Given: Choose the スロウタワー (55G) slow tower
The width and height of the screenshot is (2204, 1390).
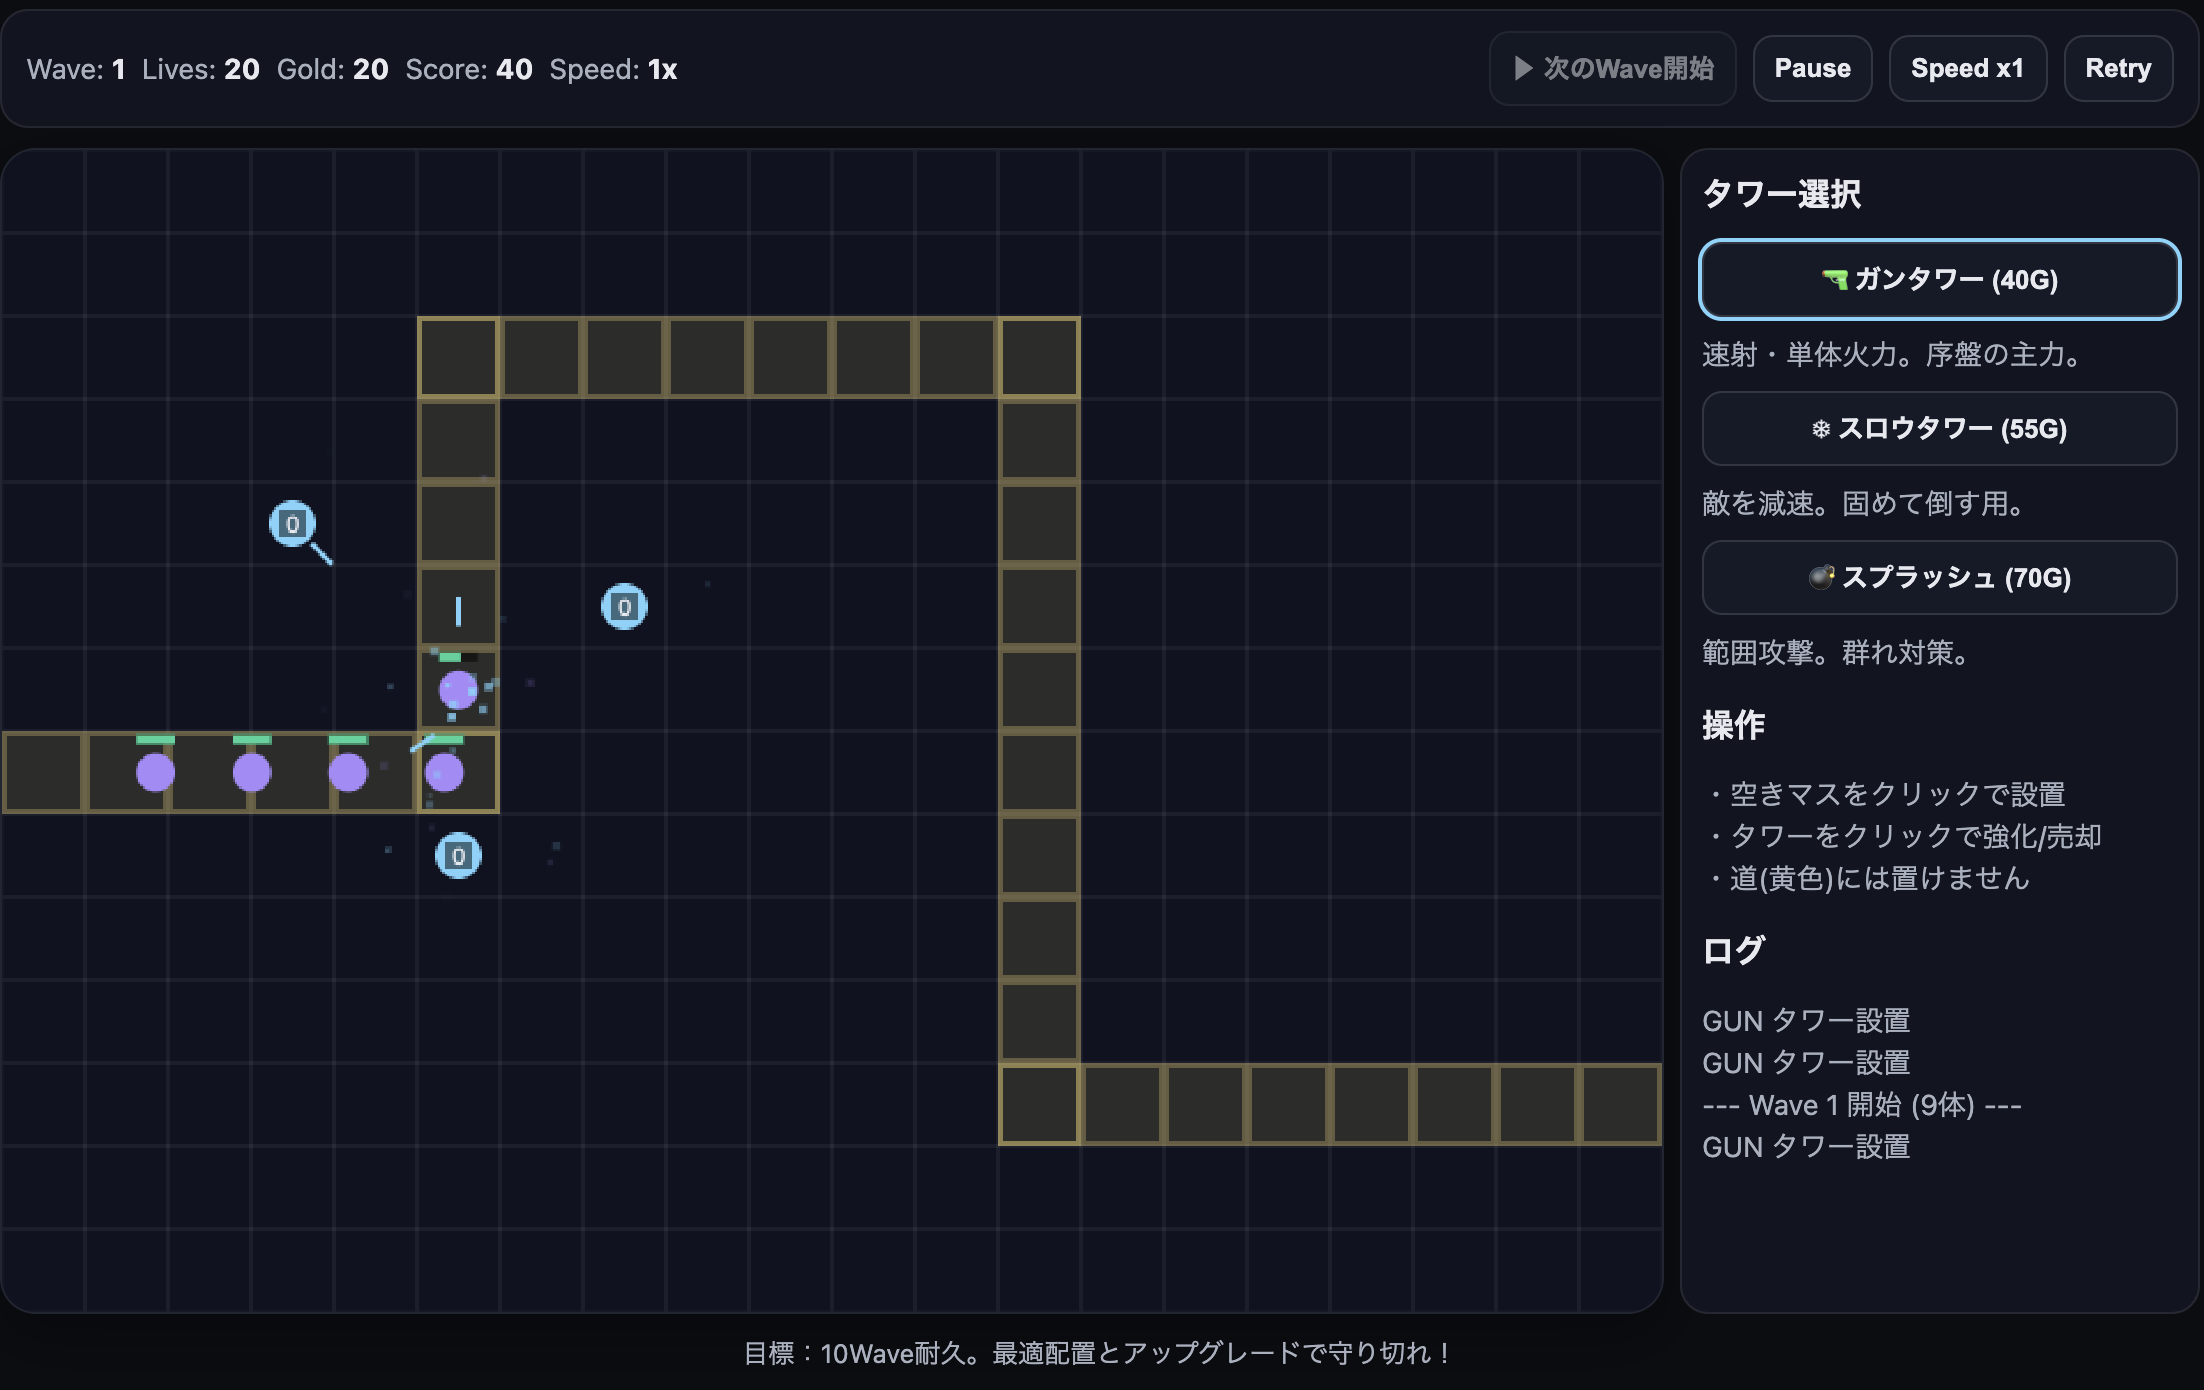Looking at the screenshot, I should pos(1938,429).
